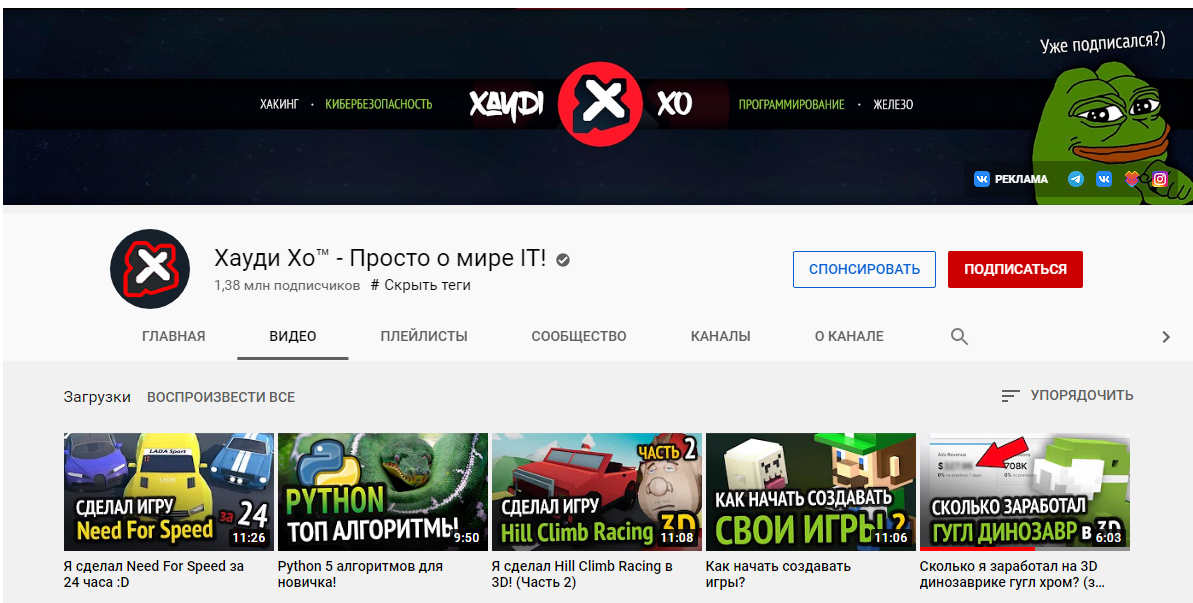The width and height of the screenshot is (1193, 603).
Task: Click the 11:26 duration badge
Action: point(249,538)
